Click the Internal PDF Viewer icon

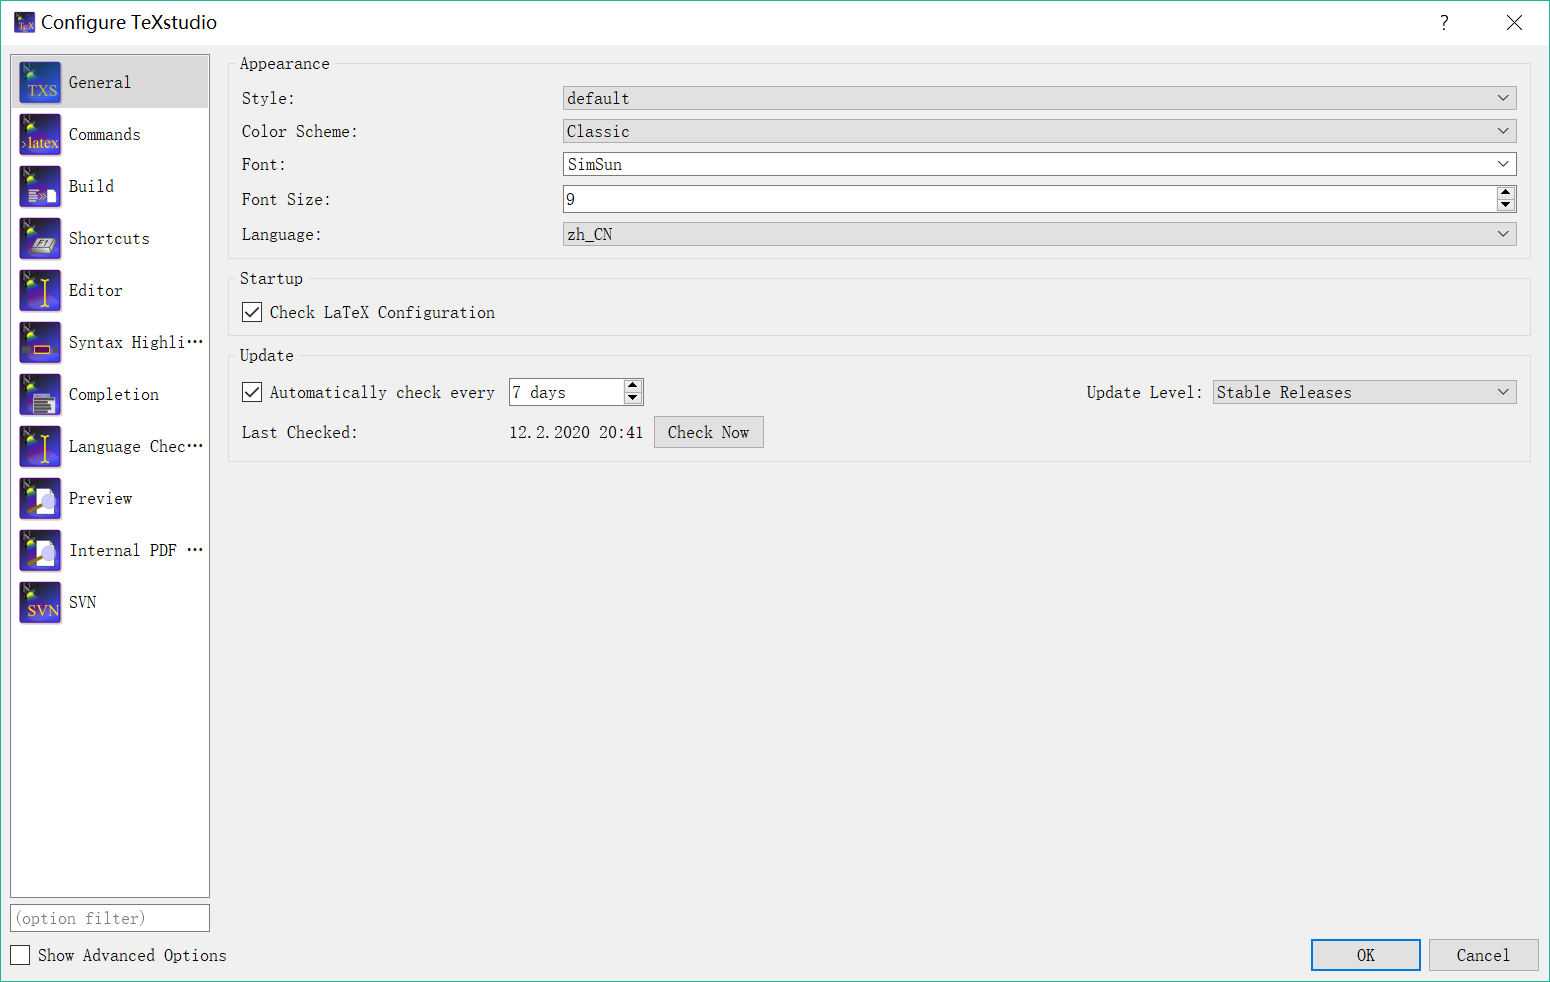pos(40,550)
